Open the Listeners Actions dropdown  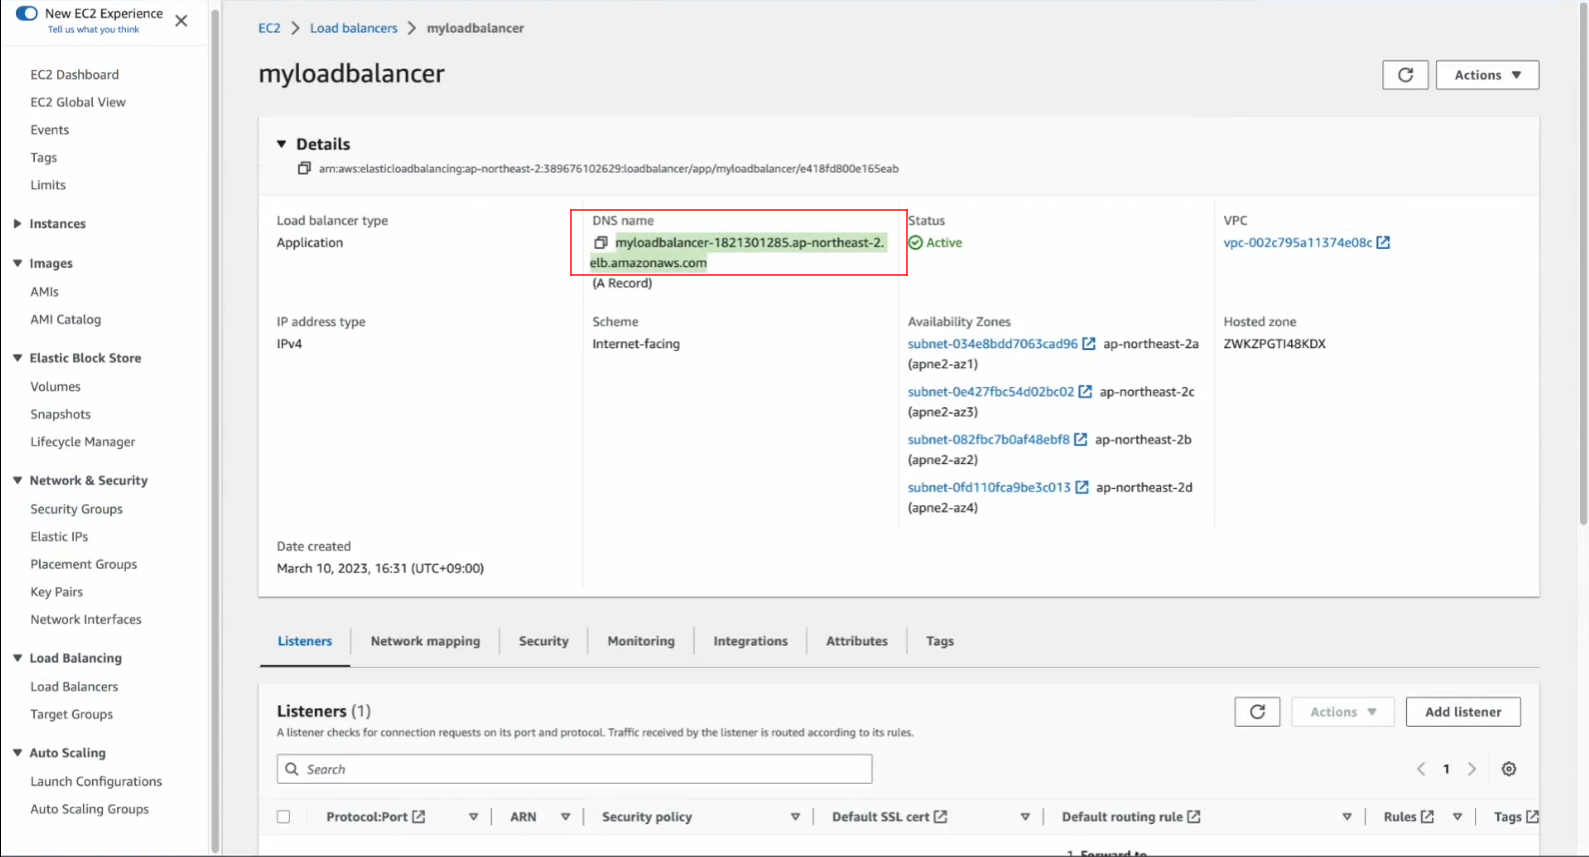1343,712
